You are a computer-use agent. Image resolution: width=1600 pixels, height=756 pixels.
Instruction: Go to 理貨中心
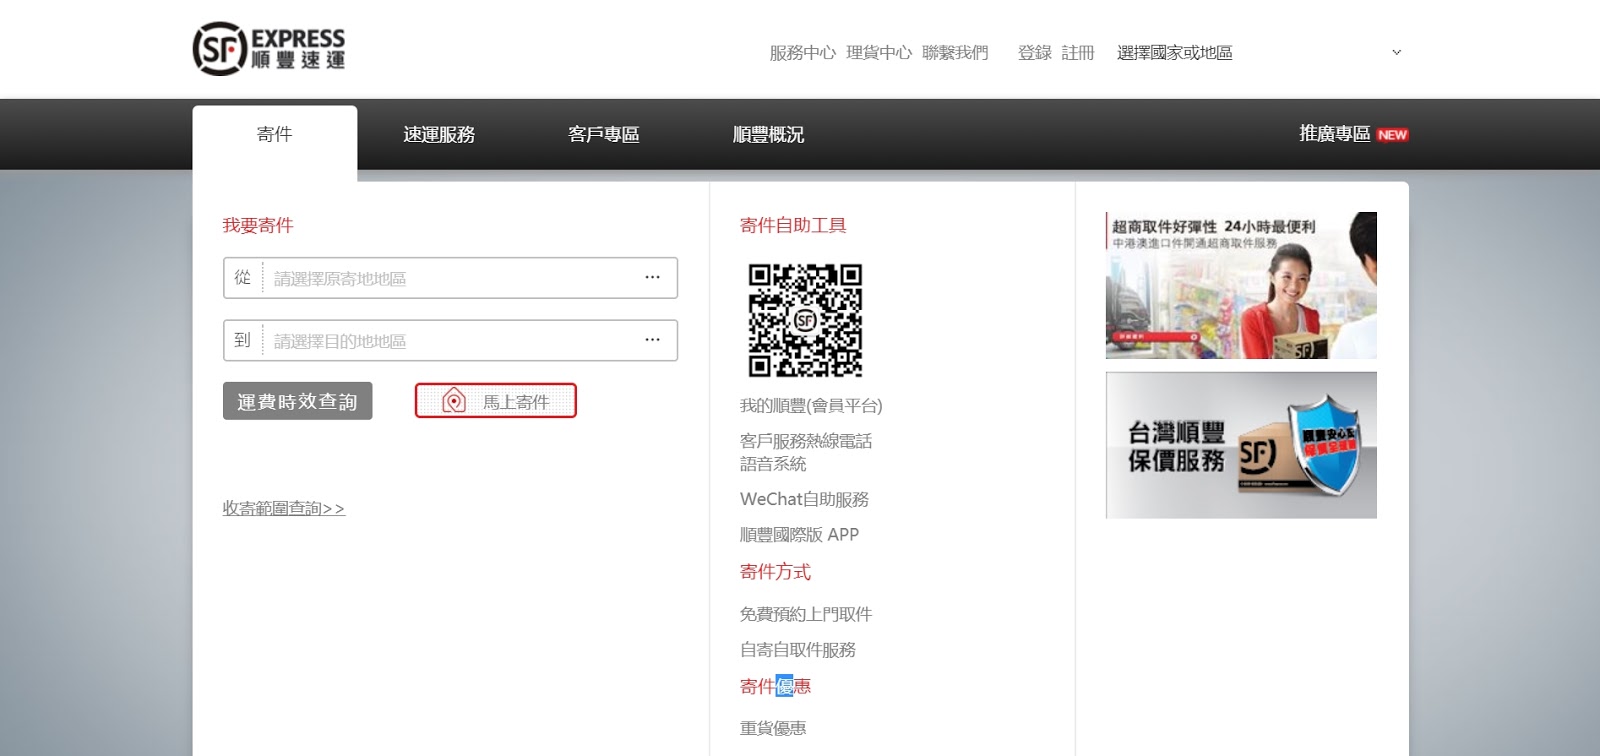(x=879, y=53)
